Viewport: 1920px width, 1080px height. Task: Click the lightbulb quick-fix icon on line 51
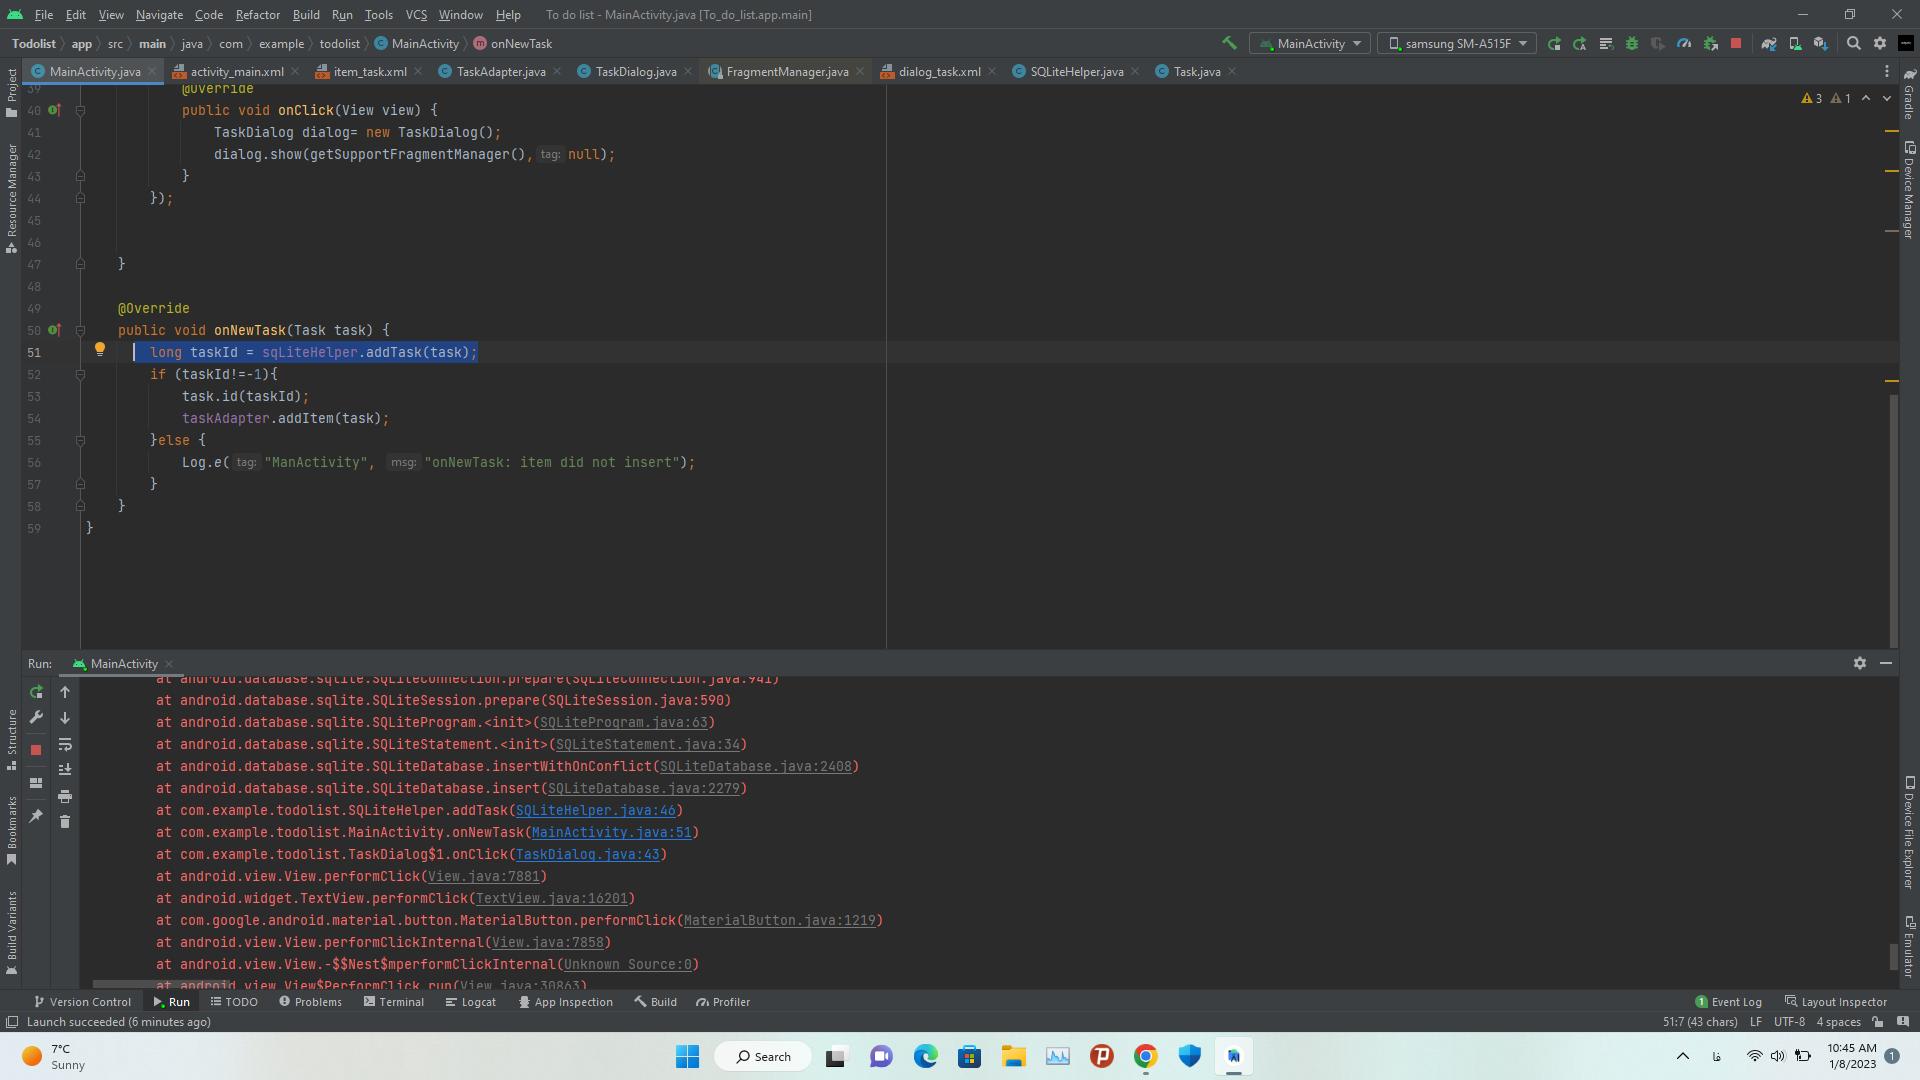[x=99, y=349]
